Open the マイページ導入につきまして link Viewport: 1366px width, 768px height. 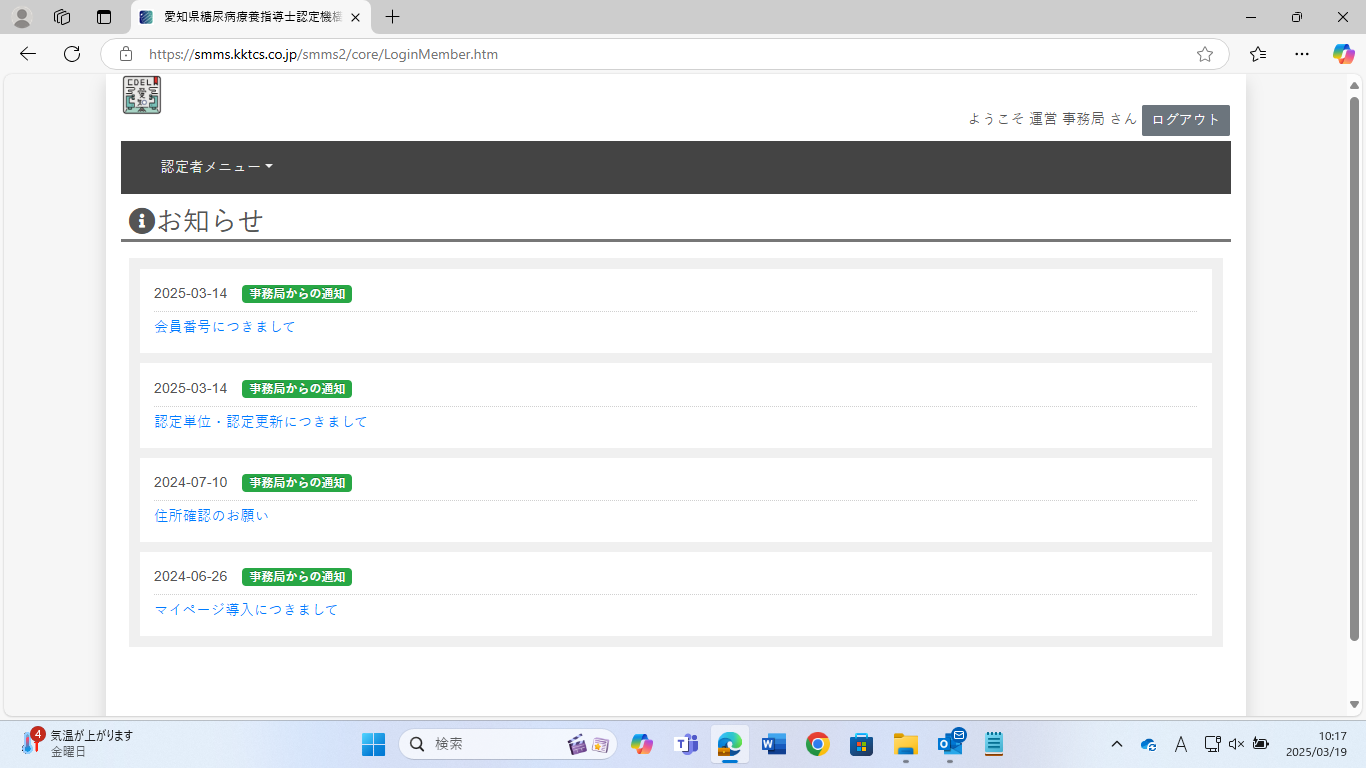(246, 610)
